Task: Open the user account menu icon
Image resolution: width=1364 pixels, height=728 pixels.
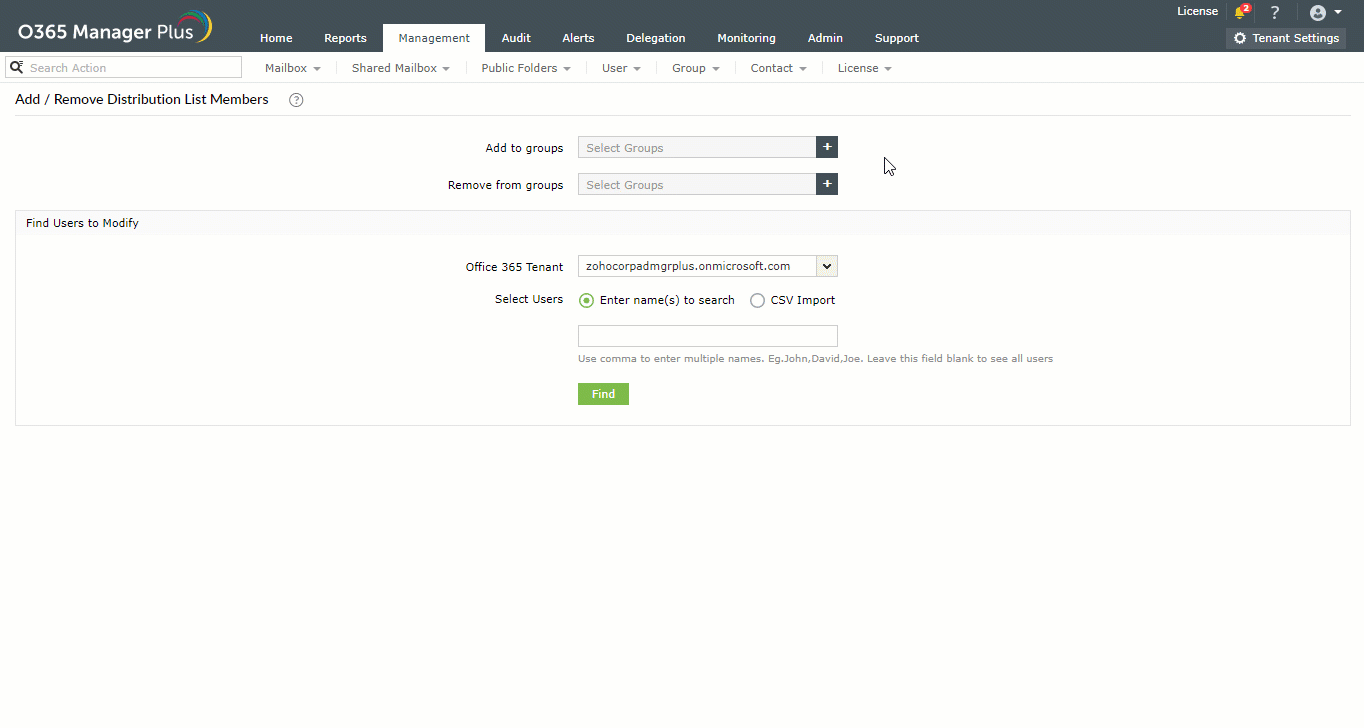Action: click(1318, 12)
